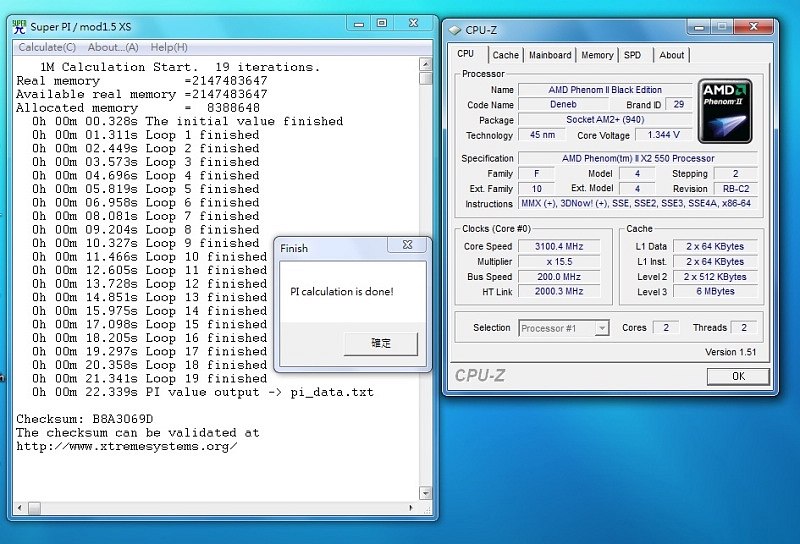The image size is (800, 544).
Task: Click the Name field 'AMD Phenom II Black Edition'
Action: [x=605, y=90]
